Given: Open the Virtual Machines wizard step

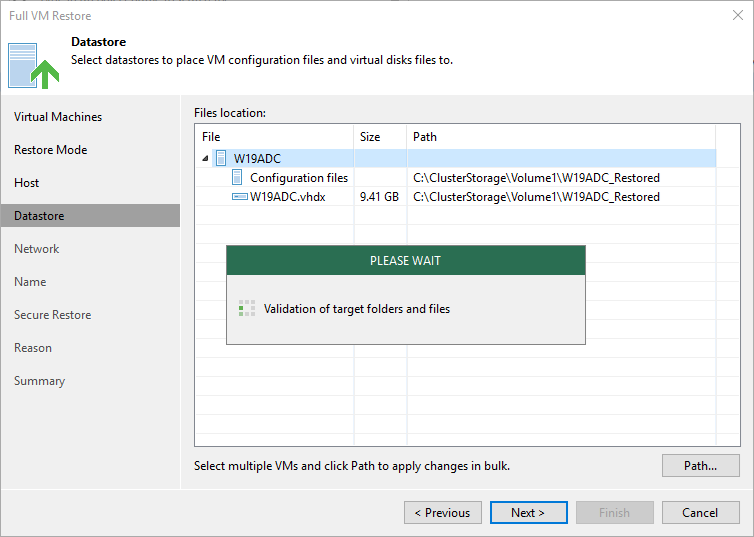Looking at the screenshot, I should pyautogui.click(x=58, y=117).
